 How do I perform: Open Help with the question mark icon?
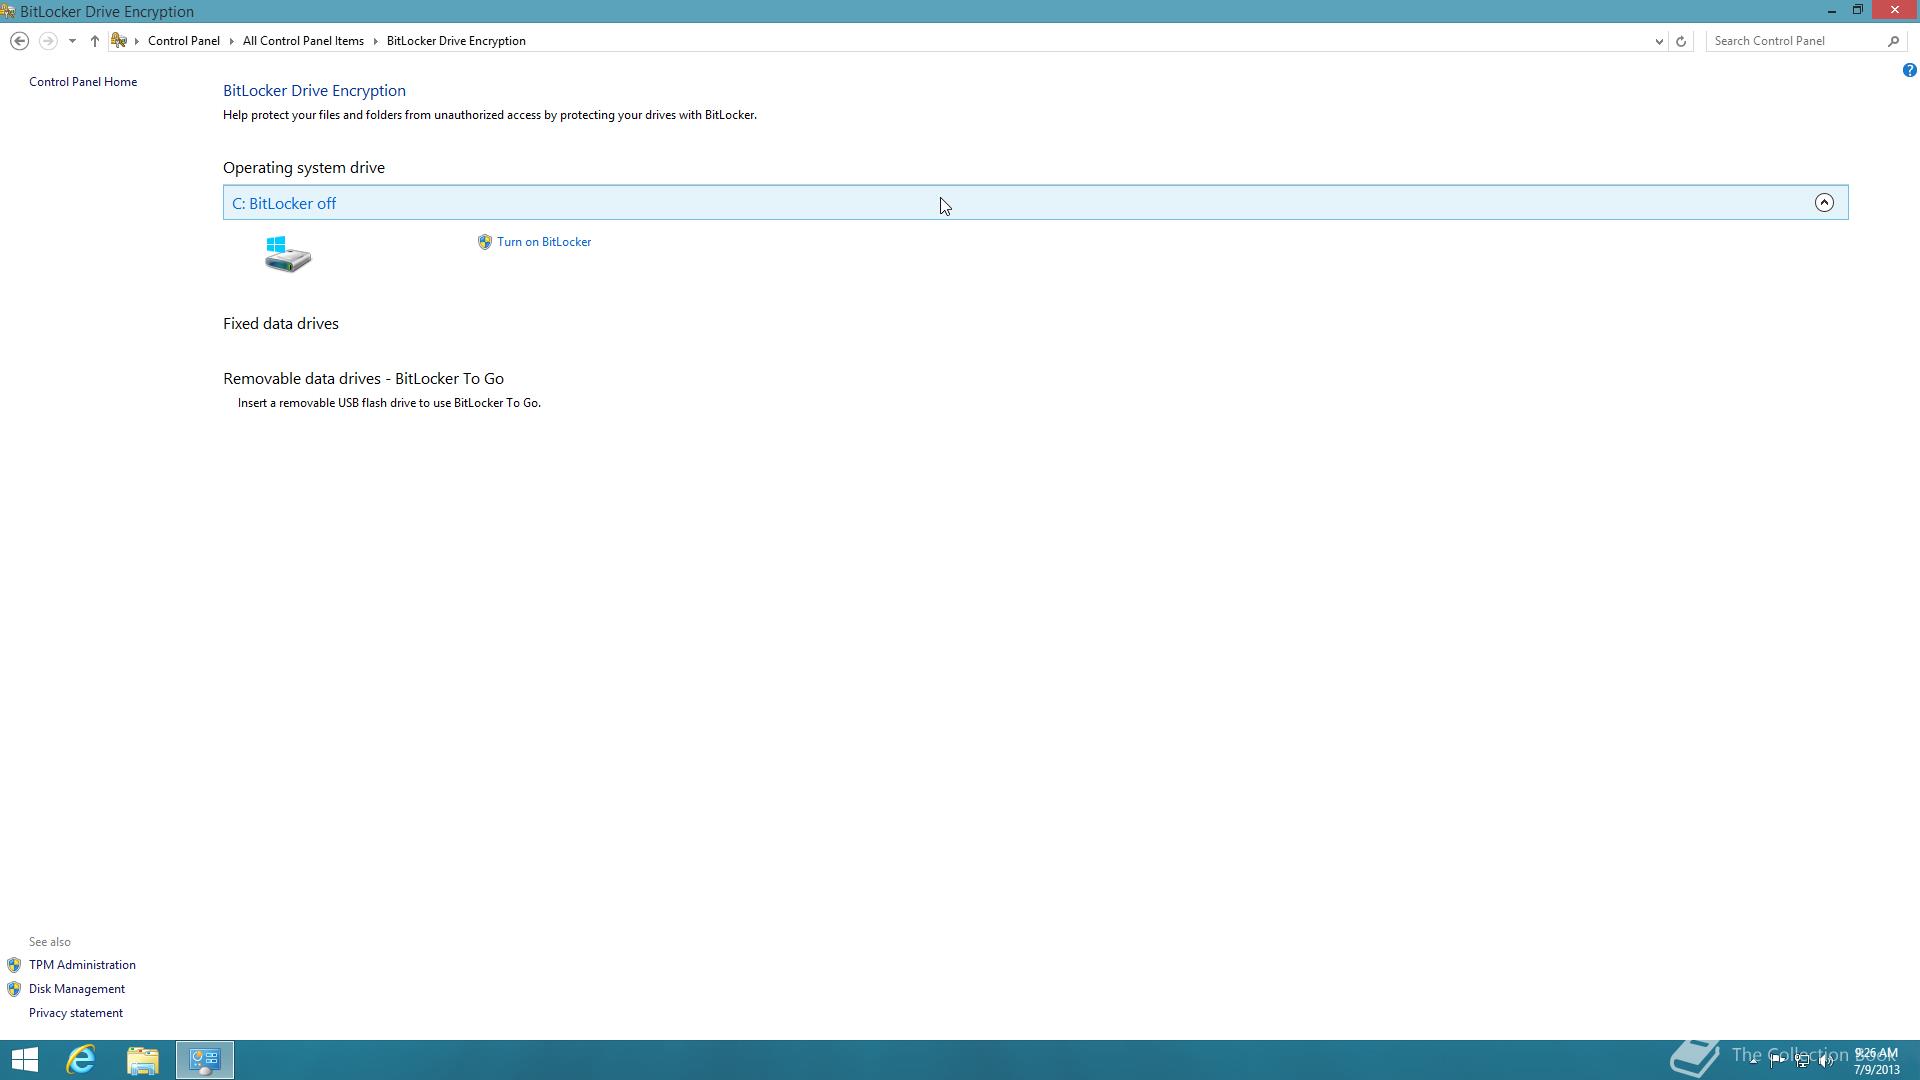[x=1909, y=70]
